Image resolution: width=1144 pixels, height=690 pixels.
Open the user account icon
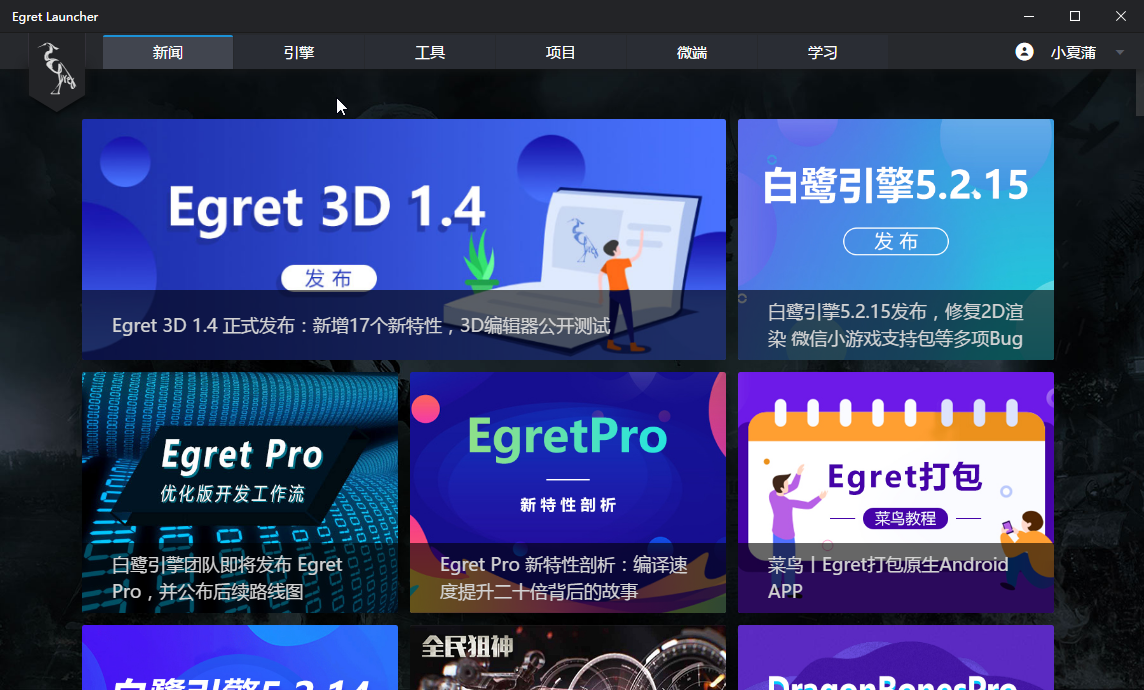click(x=1023, y=51)
